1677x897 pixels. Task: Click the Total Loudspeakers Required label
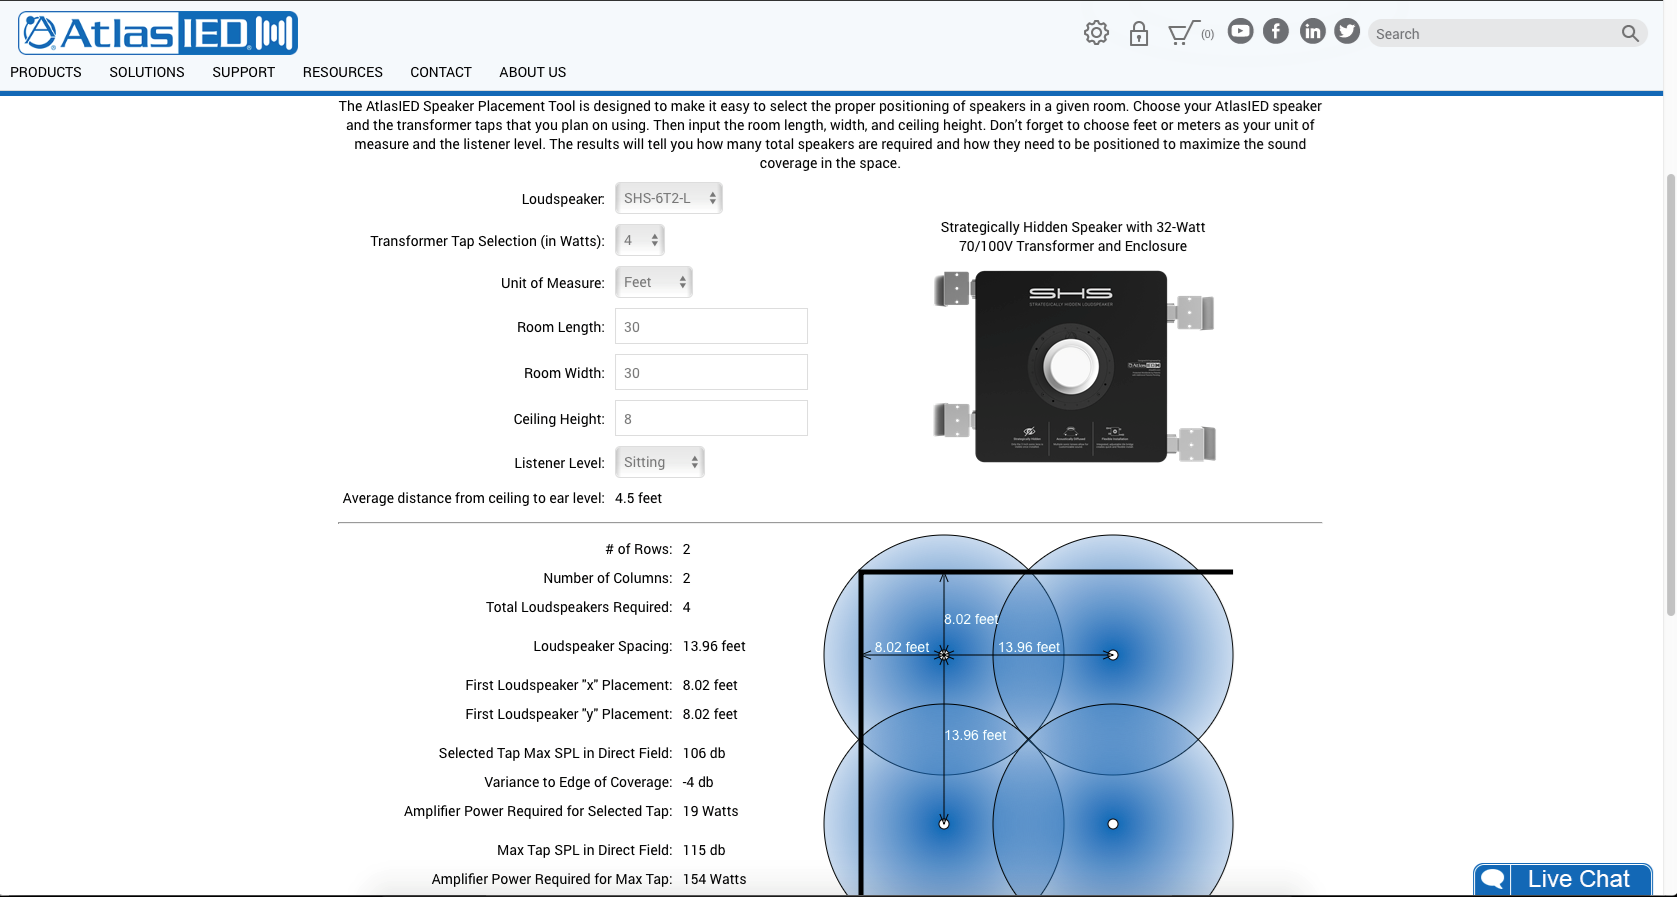(x=579, y=607)
